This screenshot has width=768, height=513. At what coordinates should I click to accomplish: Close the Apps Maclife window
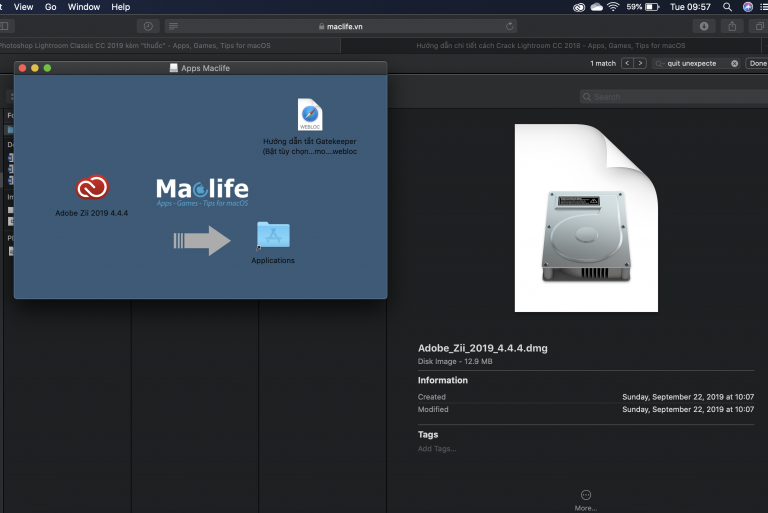tap(23, 68)
